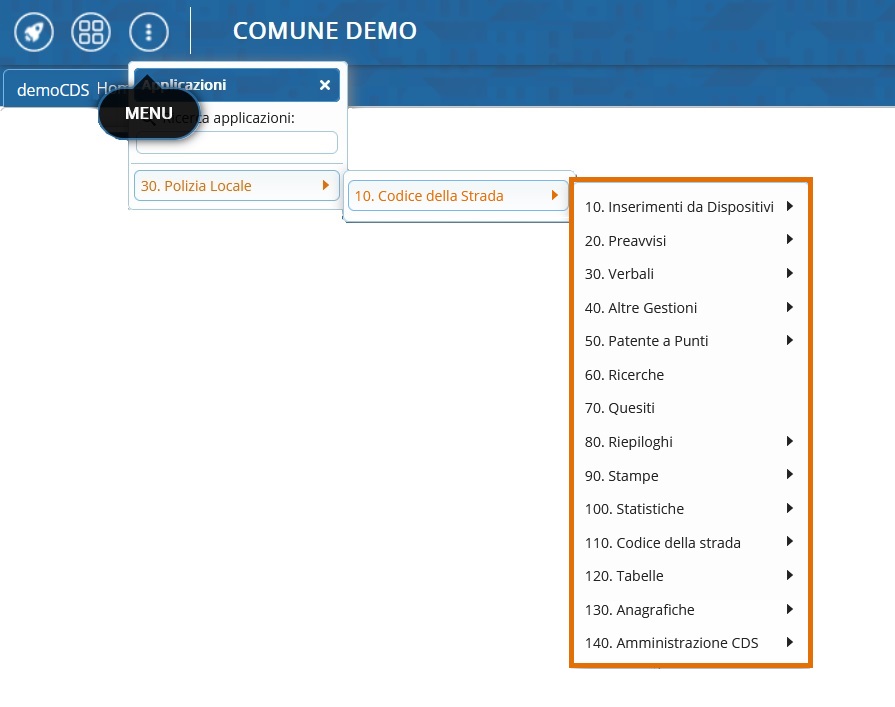
Task: Click the rocket launch icon
Action: coord(34,32)
